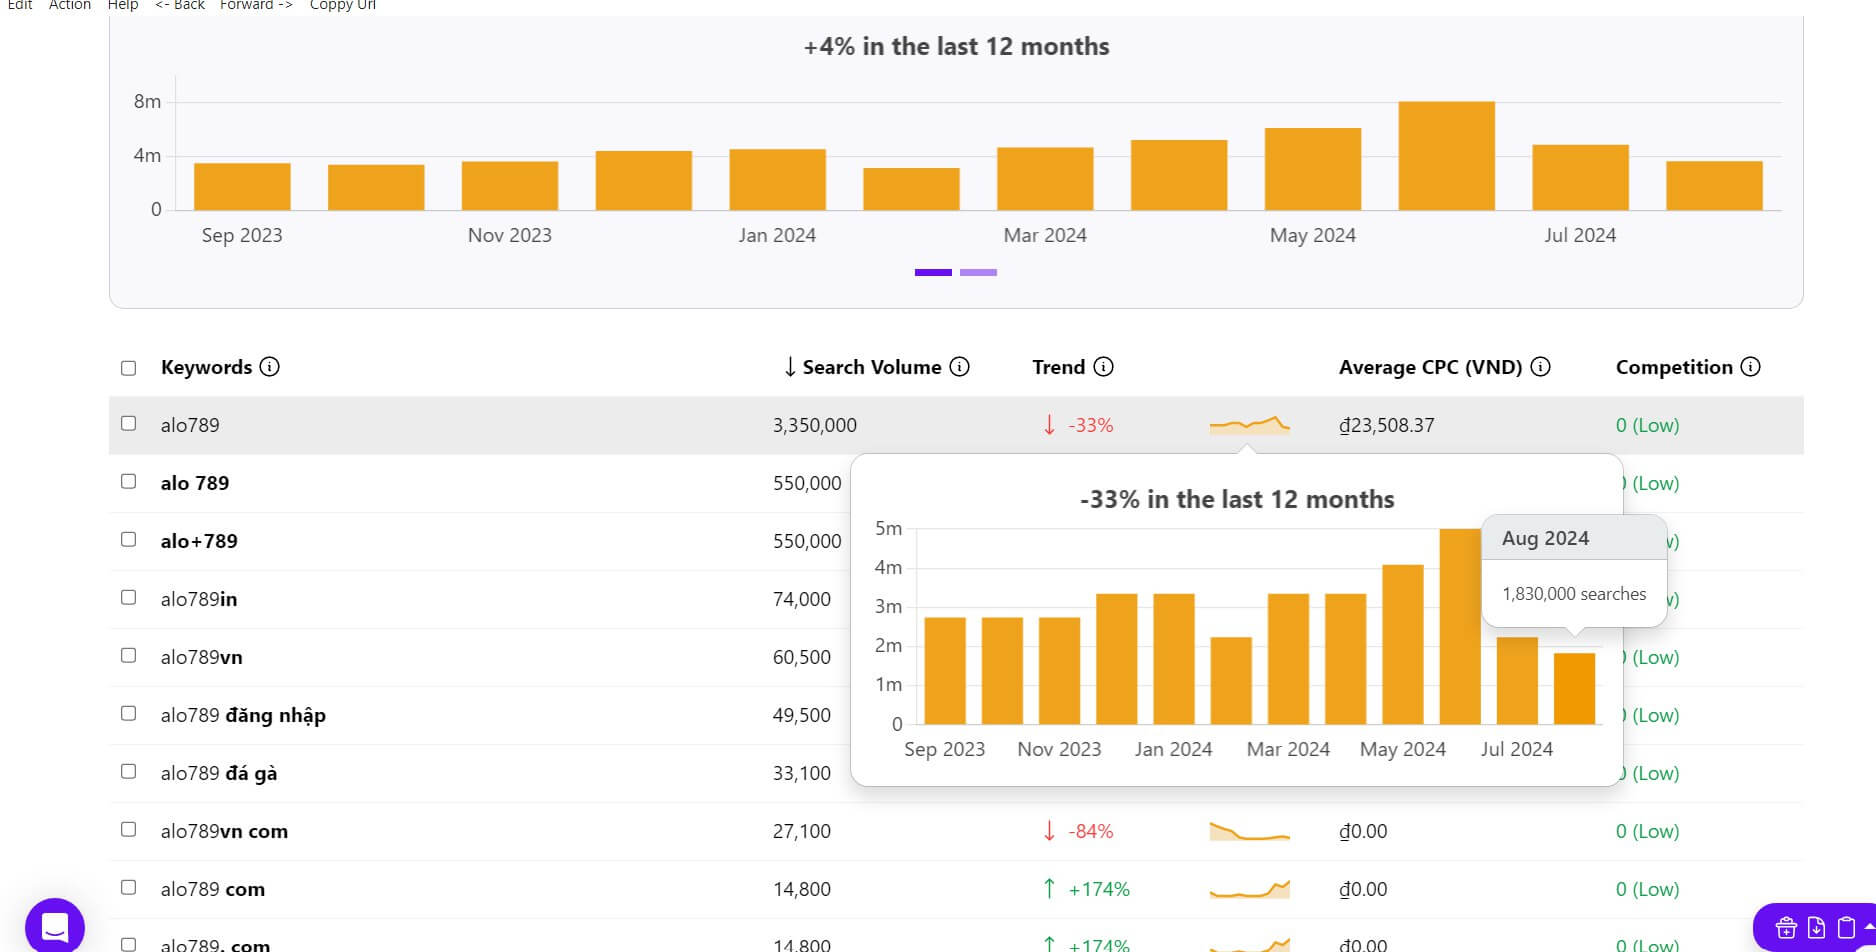1876x952 pixels.
Task: Click the alo789 trend sparkline
Action: 1249,425
